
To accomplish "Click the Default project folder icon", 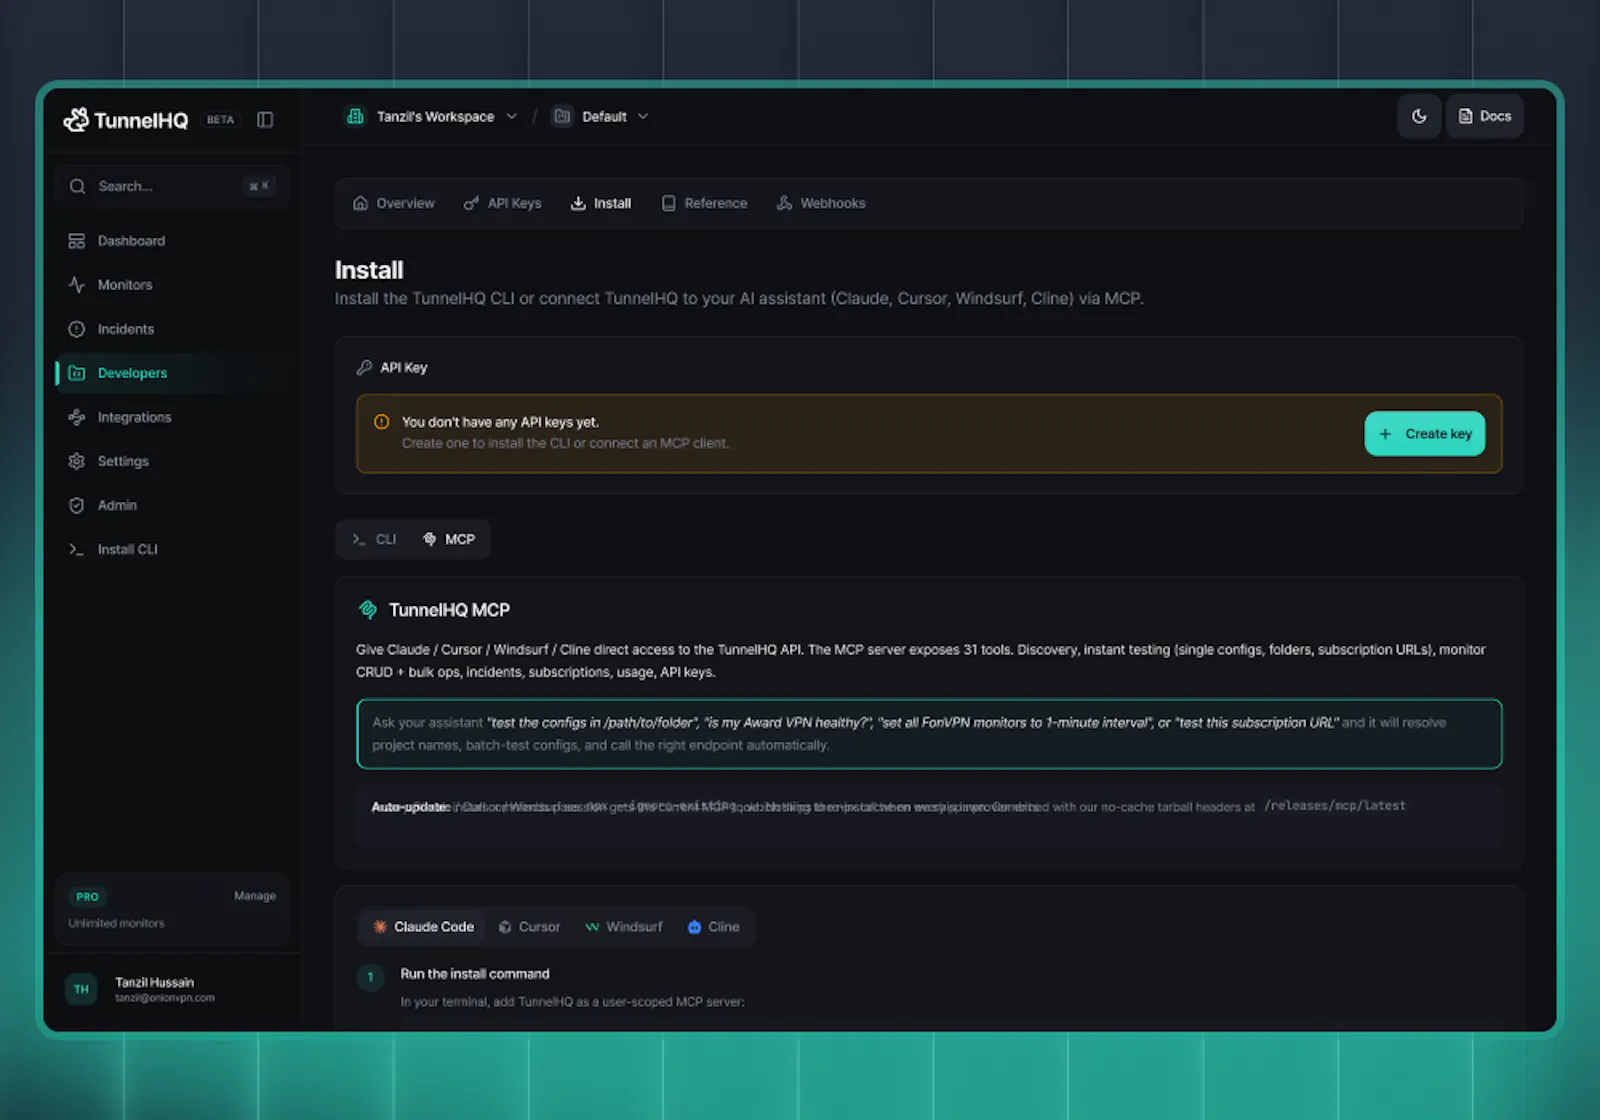I will tap(562, 116).
